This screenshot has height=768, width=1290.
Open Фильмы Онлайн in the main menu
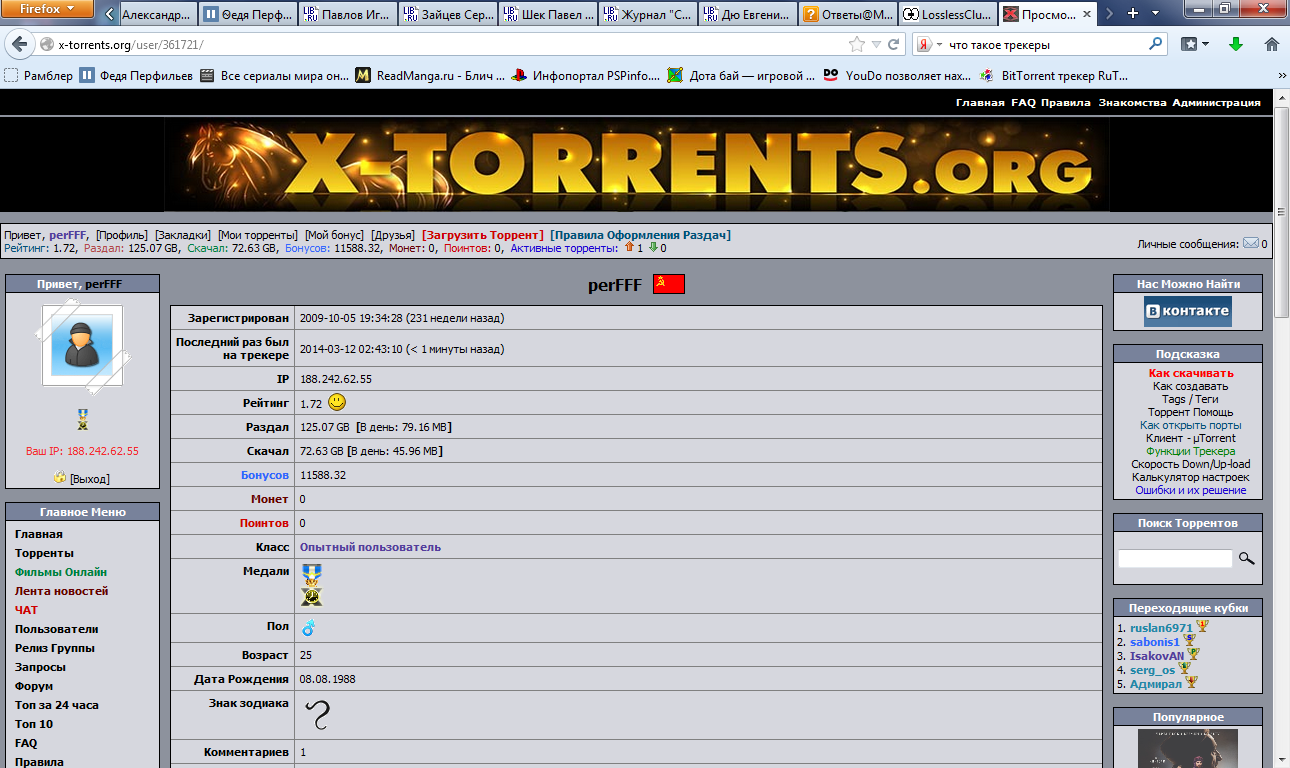(61, 572)
